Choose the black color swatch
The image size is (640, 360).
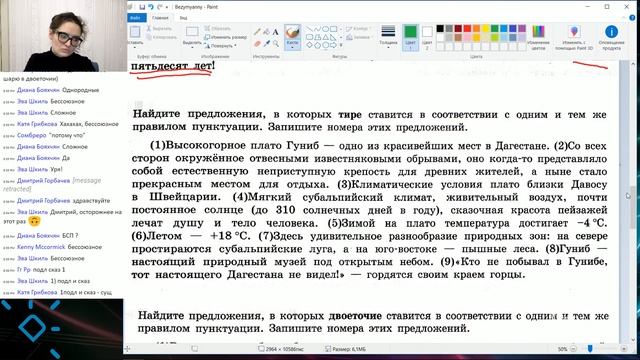[x=440, y=29]
